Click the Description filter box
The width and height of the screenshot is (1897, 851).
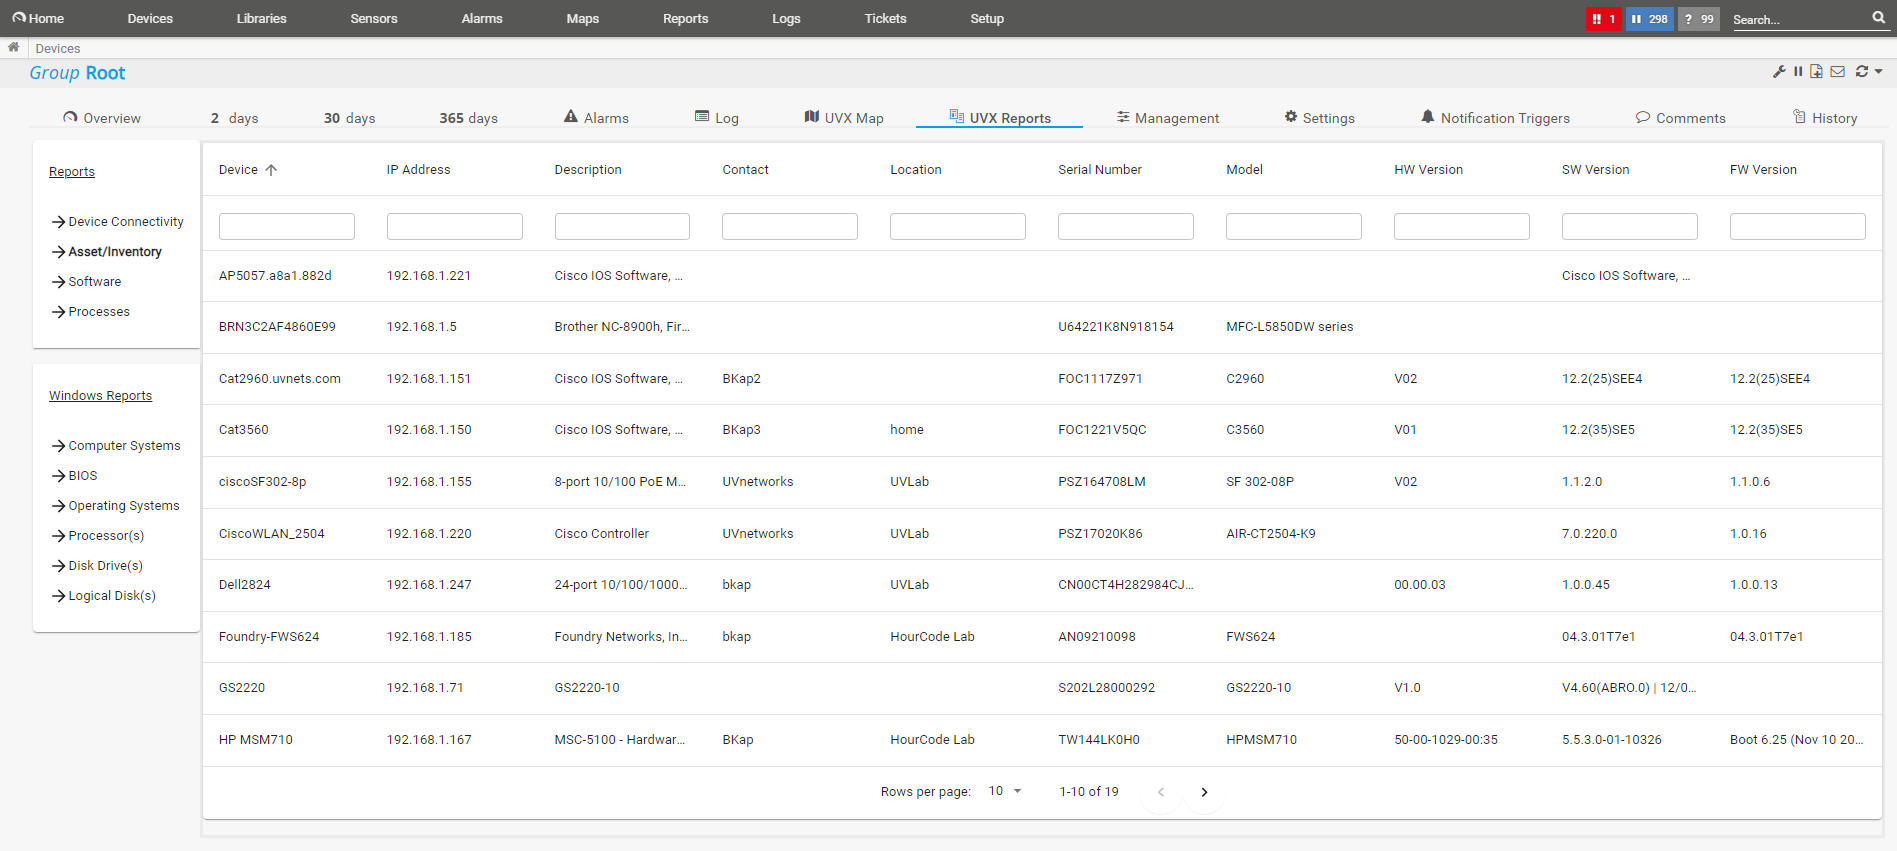(622, 226)
